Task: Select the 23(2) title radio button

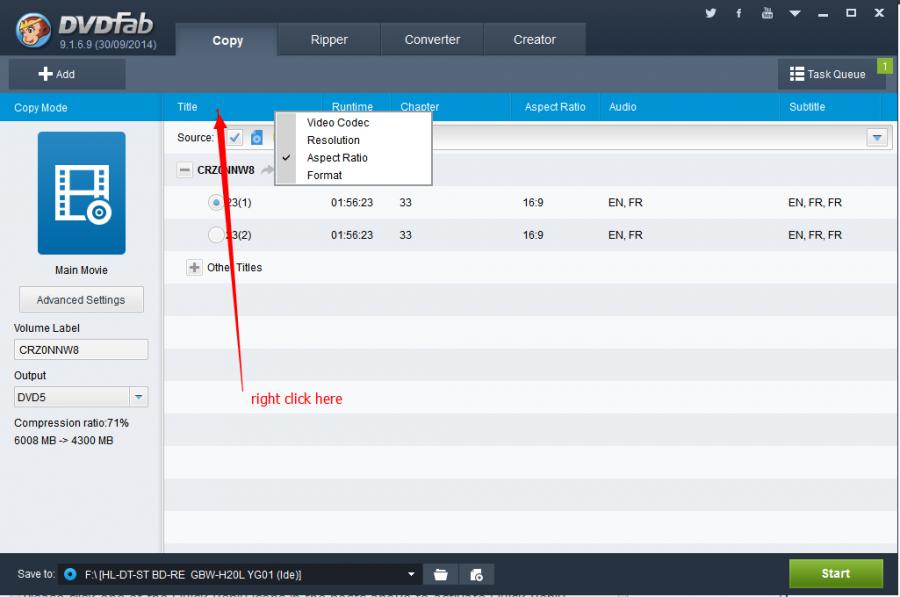Action: pos(216,235)
